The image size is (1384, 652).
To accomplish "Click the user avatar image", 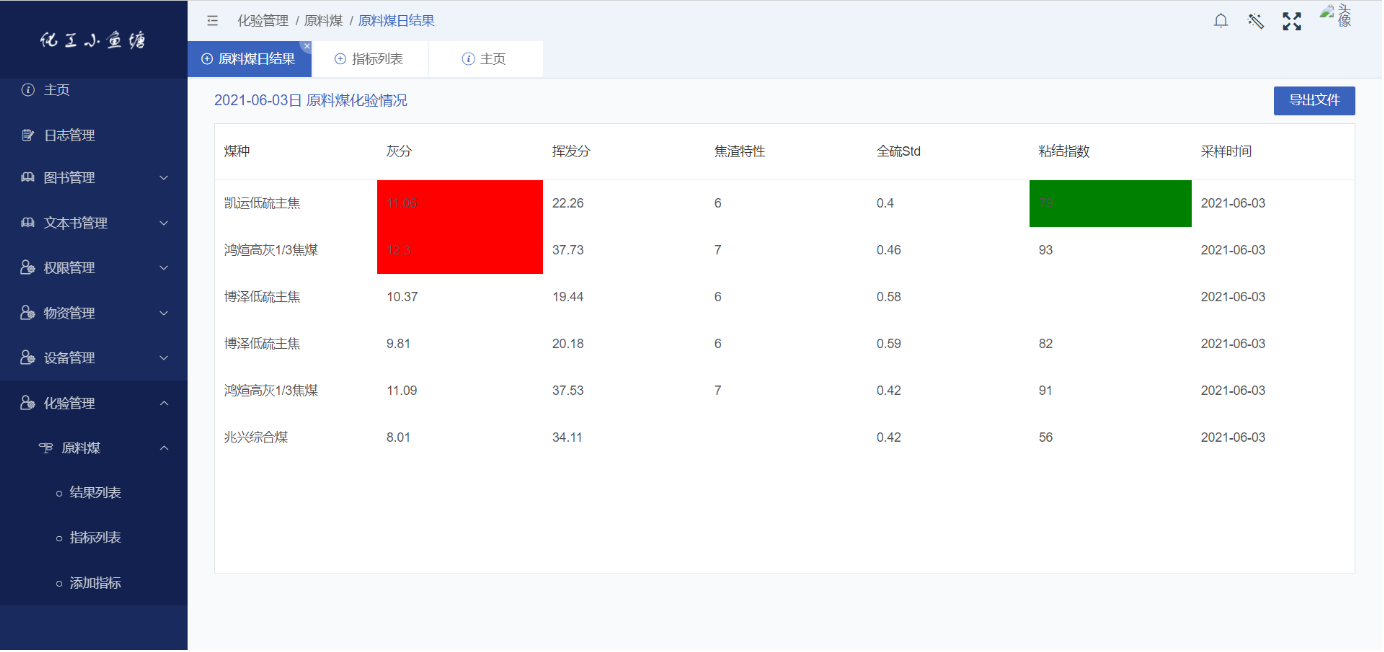I will [x=1335, y=16].
